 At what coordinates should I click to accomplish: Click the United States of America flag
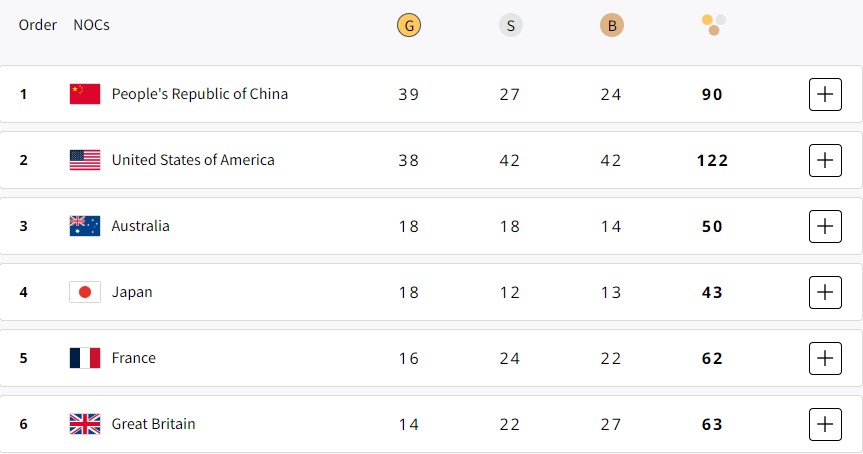(85, 160)
